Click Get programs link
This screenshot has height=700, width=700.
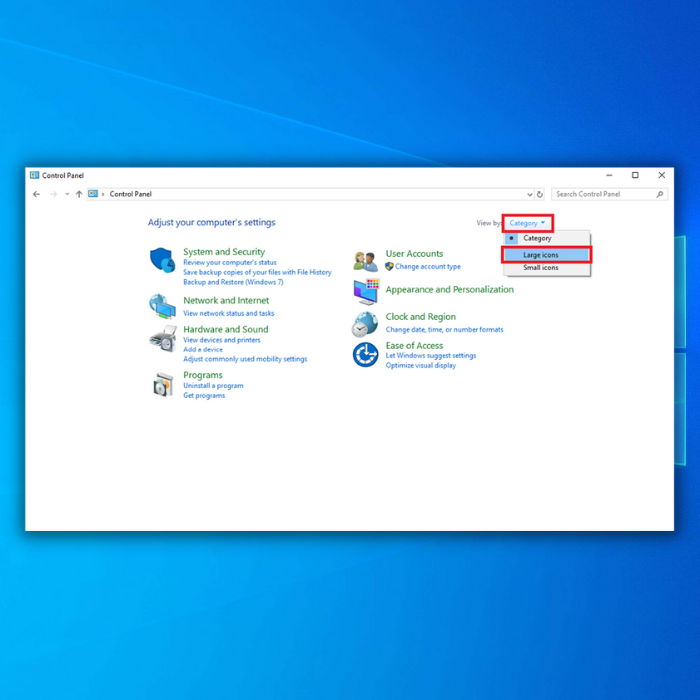tap(204, 396)
